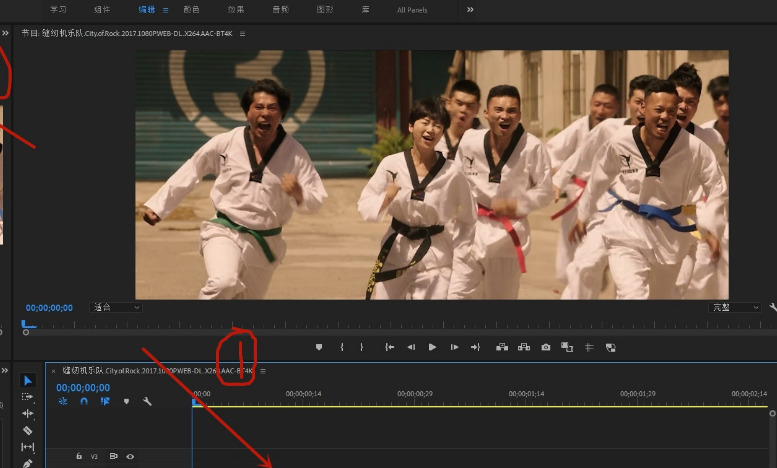Select the Ripple Edit tool
Screen dimensions: 777x468
coord(28,413)
